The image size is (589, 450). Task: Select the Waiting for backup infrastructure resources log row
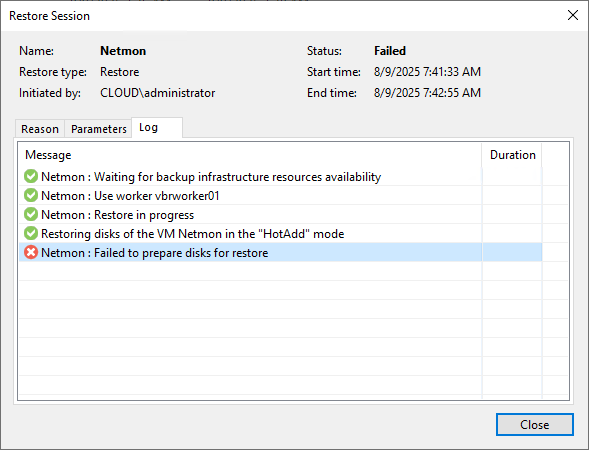(280, 177)
